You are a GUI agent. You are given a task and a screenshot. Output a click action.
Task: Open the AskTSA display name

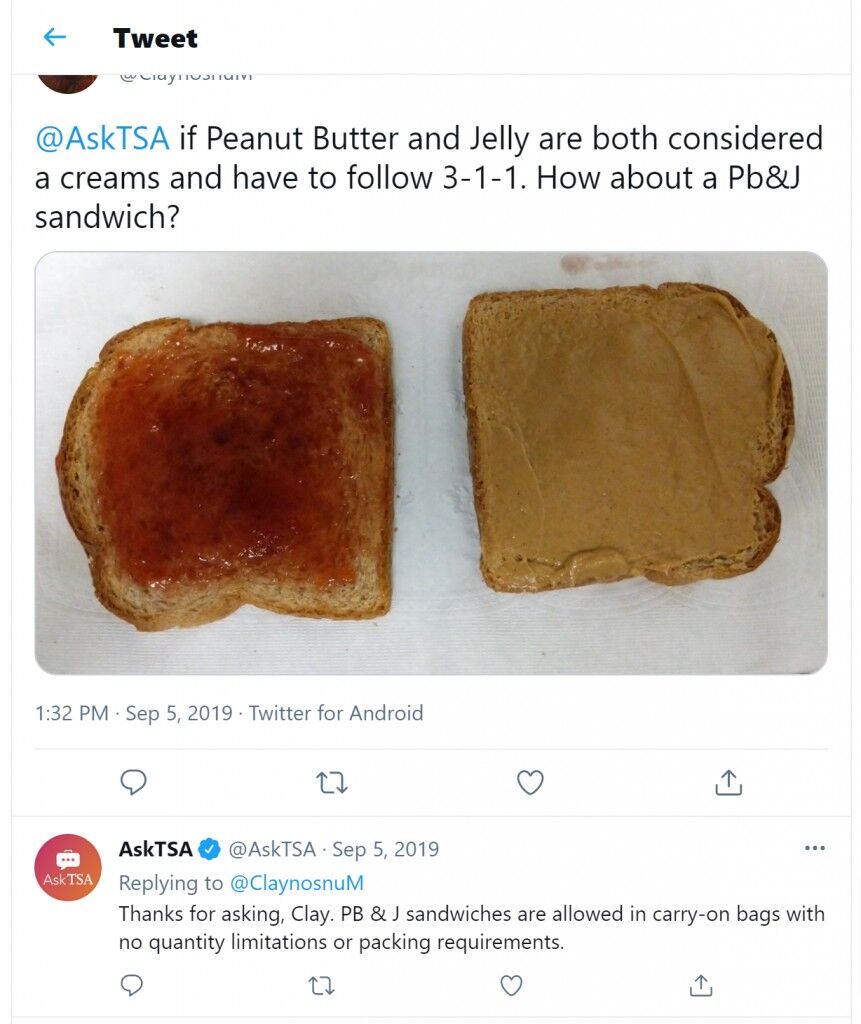pos(155,849)
